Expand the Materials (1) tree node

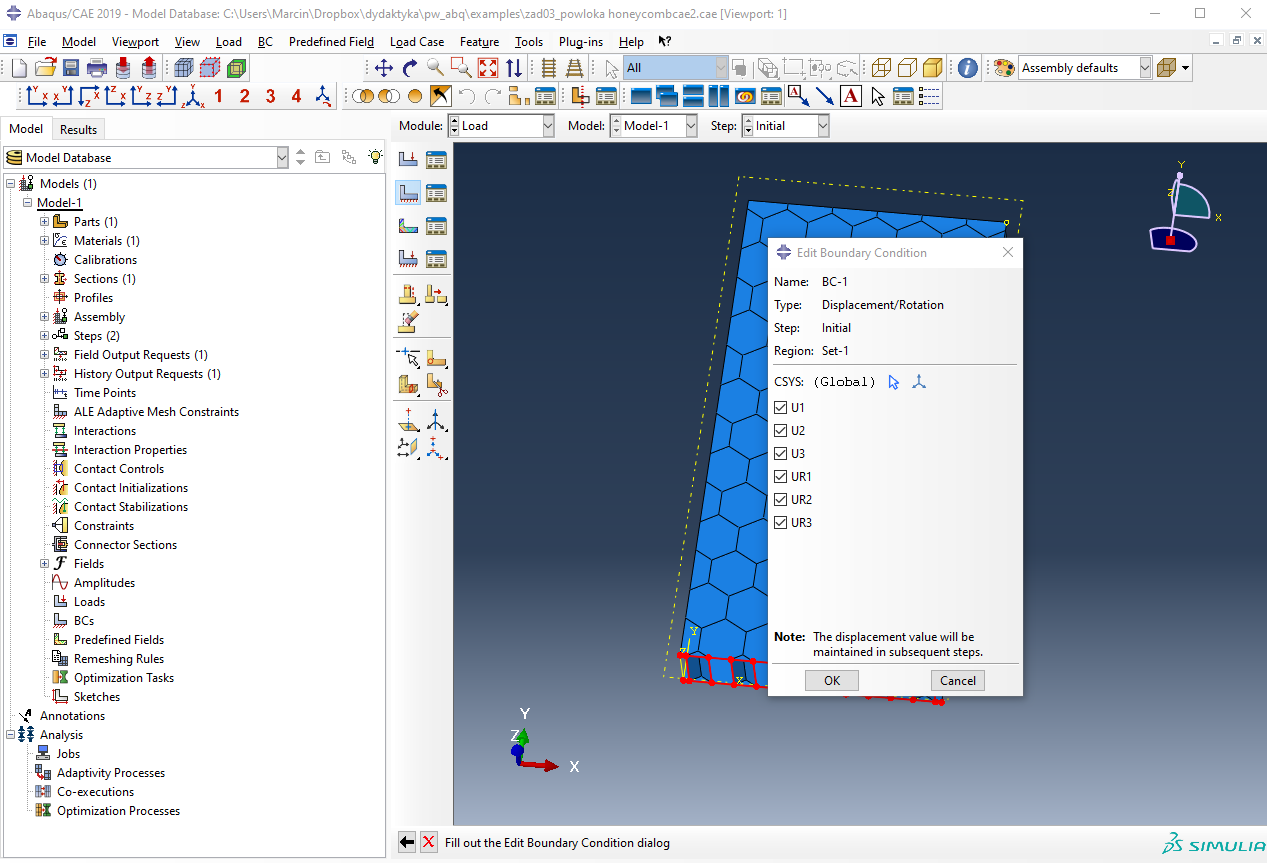tap(44, 241)
